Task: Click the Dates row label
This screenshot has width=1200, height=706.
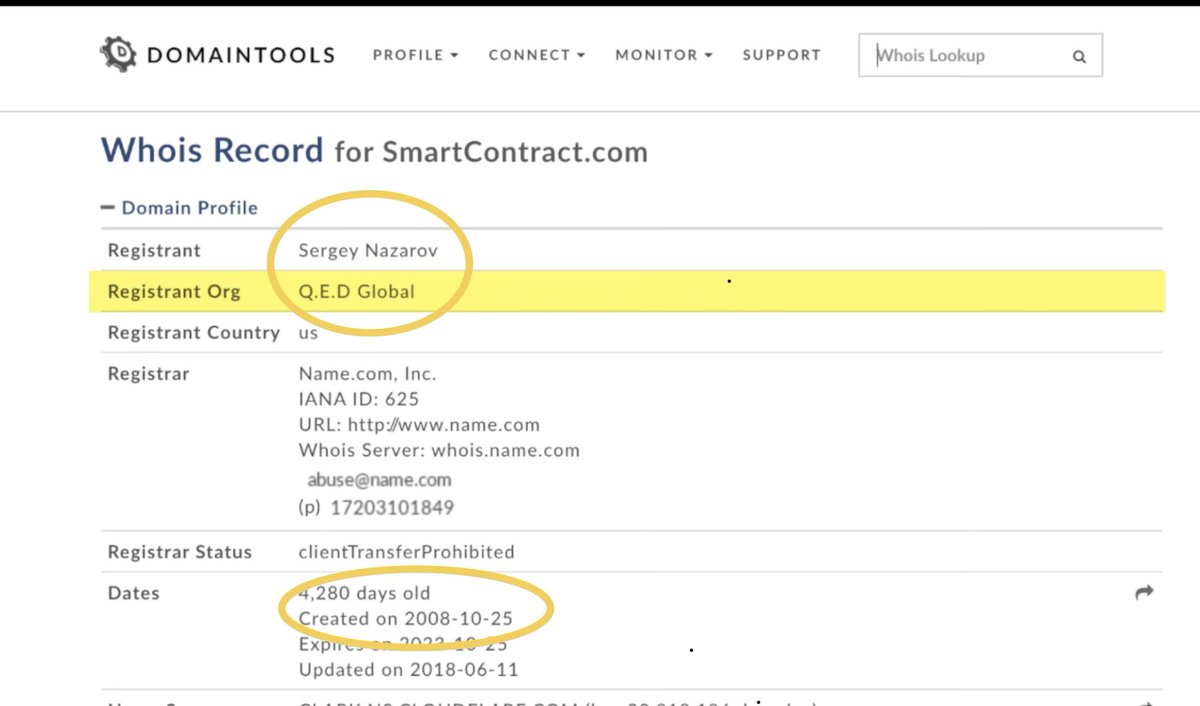Action: (134, 593)
